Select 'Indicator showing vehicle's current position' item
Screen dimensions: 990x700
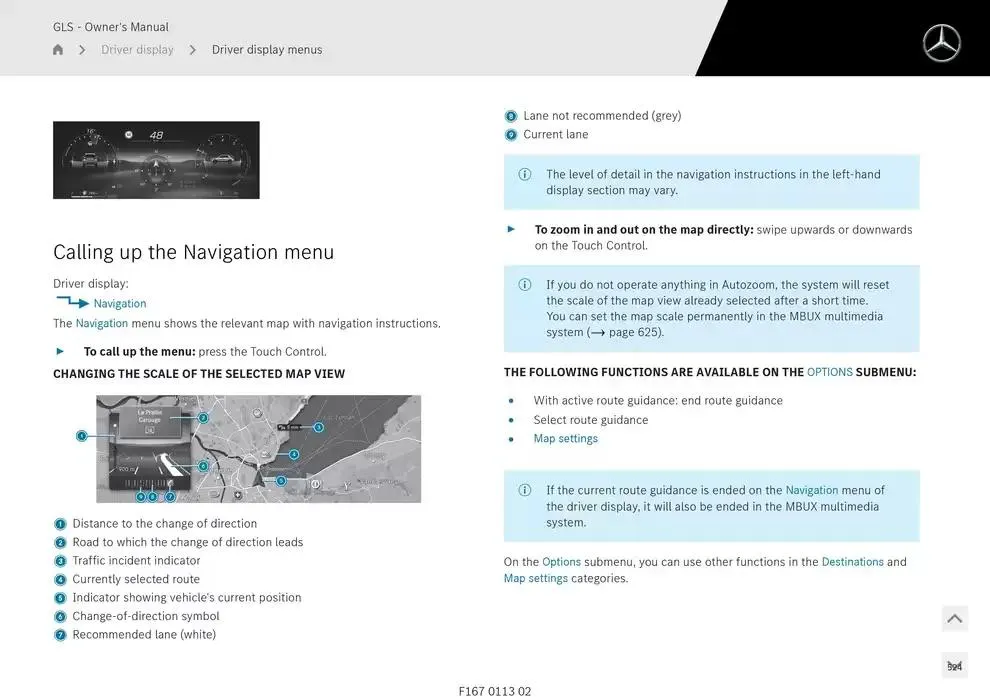click(x=187, y=597)
